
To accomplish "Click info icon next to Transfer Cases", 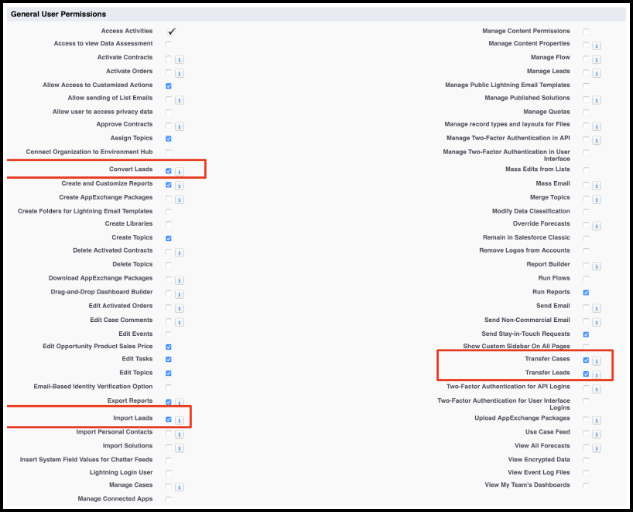I will tap(597, 361).
